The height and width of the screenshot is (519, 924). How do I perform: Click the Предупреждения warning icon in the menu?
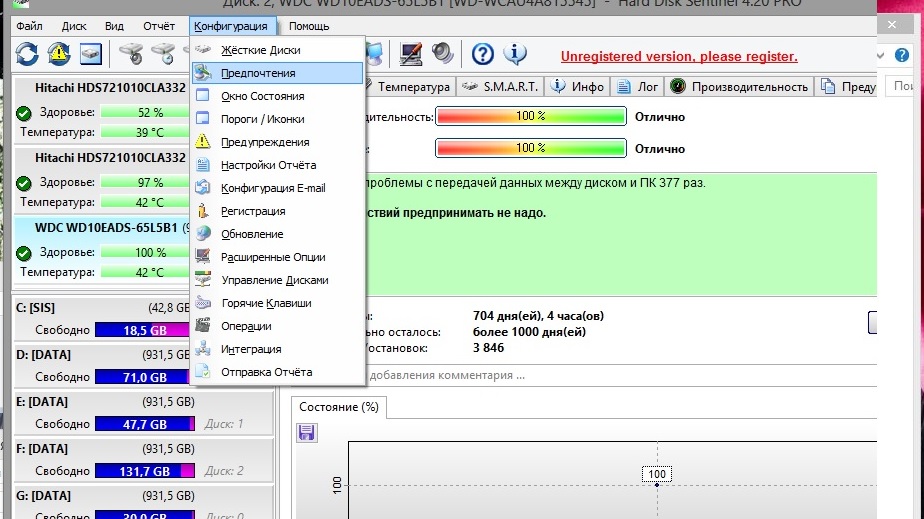(x=203, y=141)
